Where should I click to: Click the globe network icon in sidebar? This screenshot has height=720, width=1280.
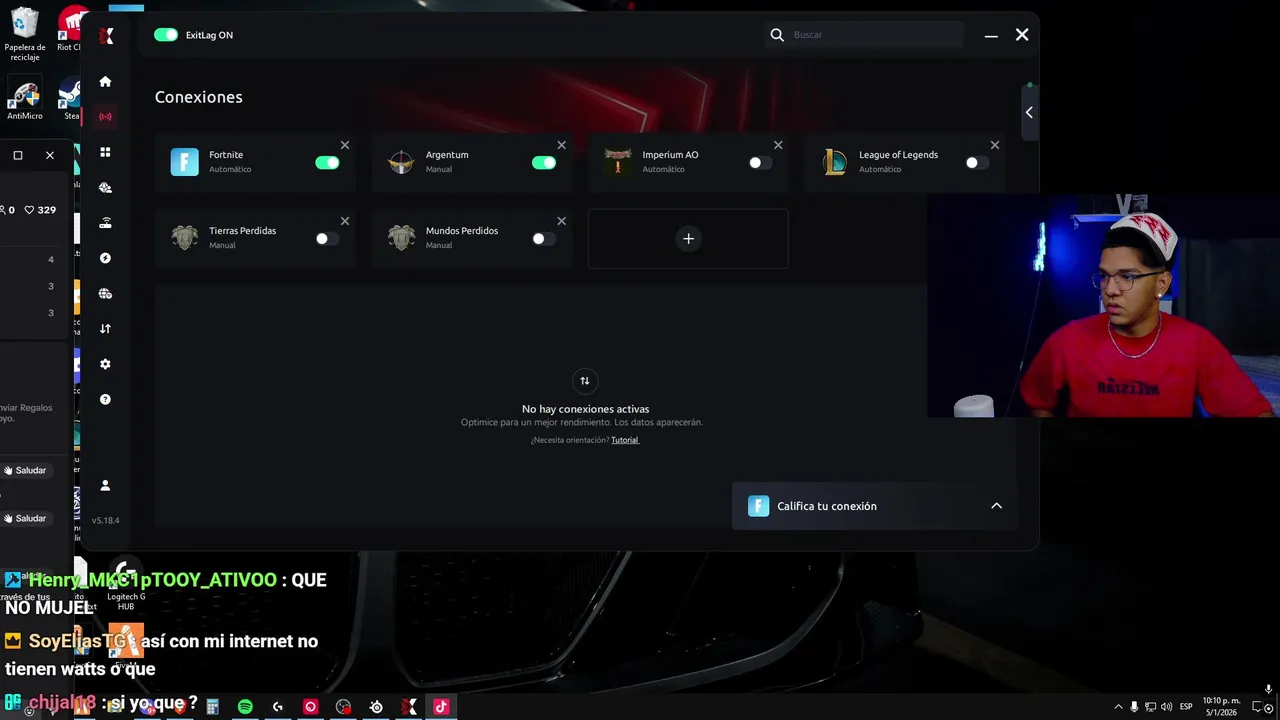pos(105,294)
